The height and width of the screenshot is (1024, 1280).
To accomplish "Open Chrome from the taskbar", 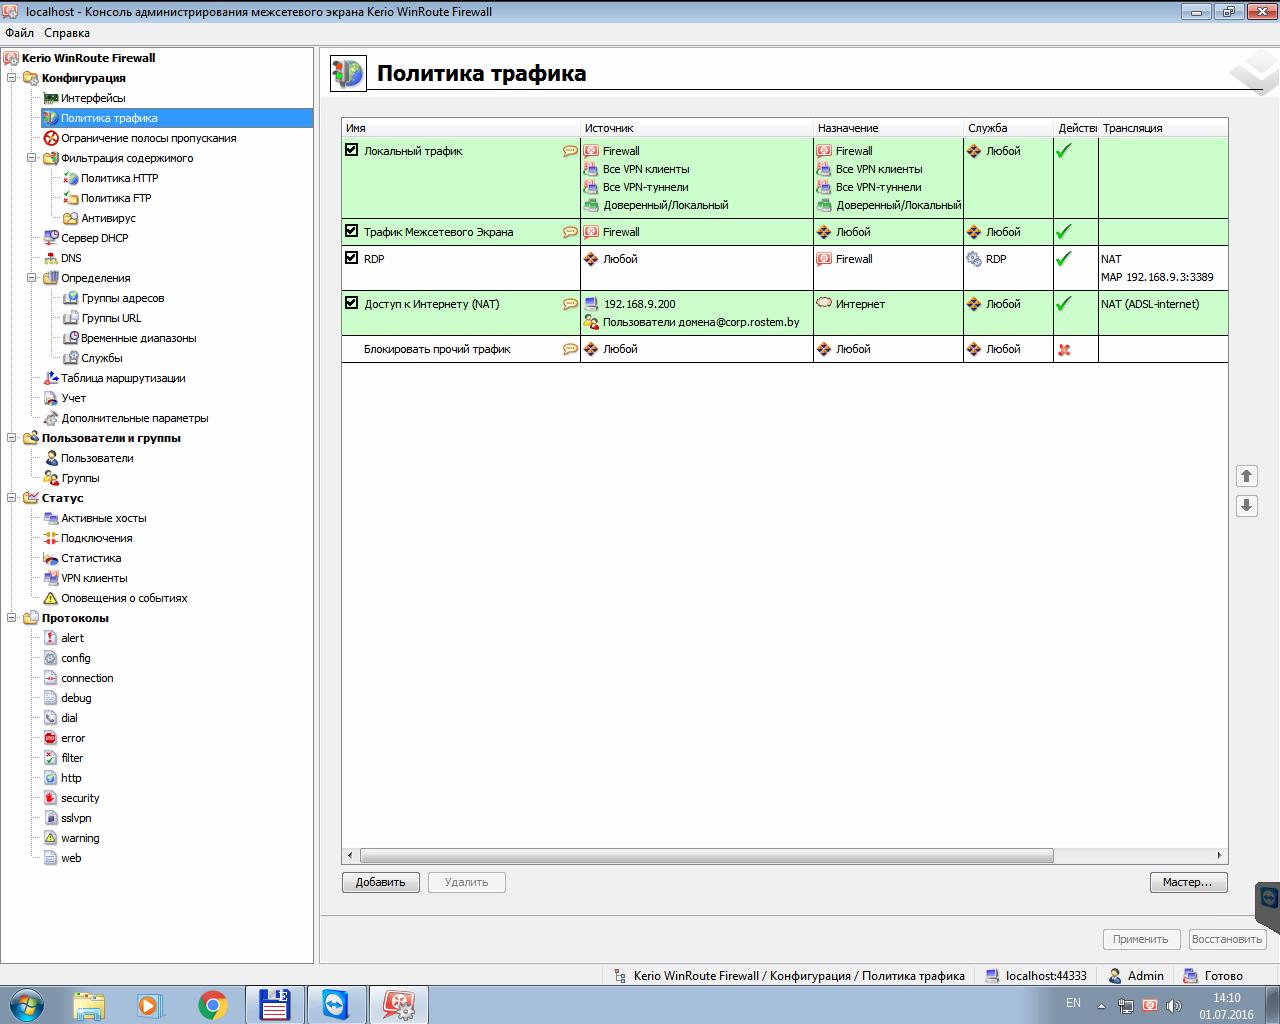I will tap(212, 1004).
